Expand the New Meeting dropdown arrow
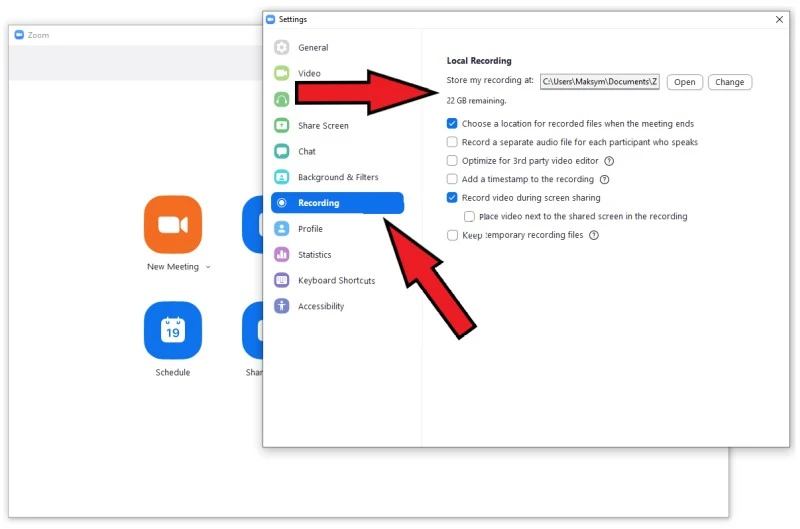Image resolution: width=800 pixels, height=529 pixels. pyautogui.click(x=209, y=268)
